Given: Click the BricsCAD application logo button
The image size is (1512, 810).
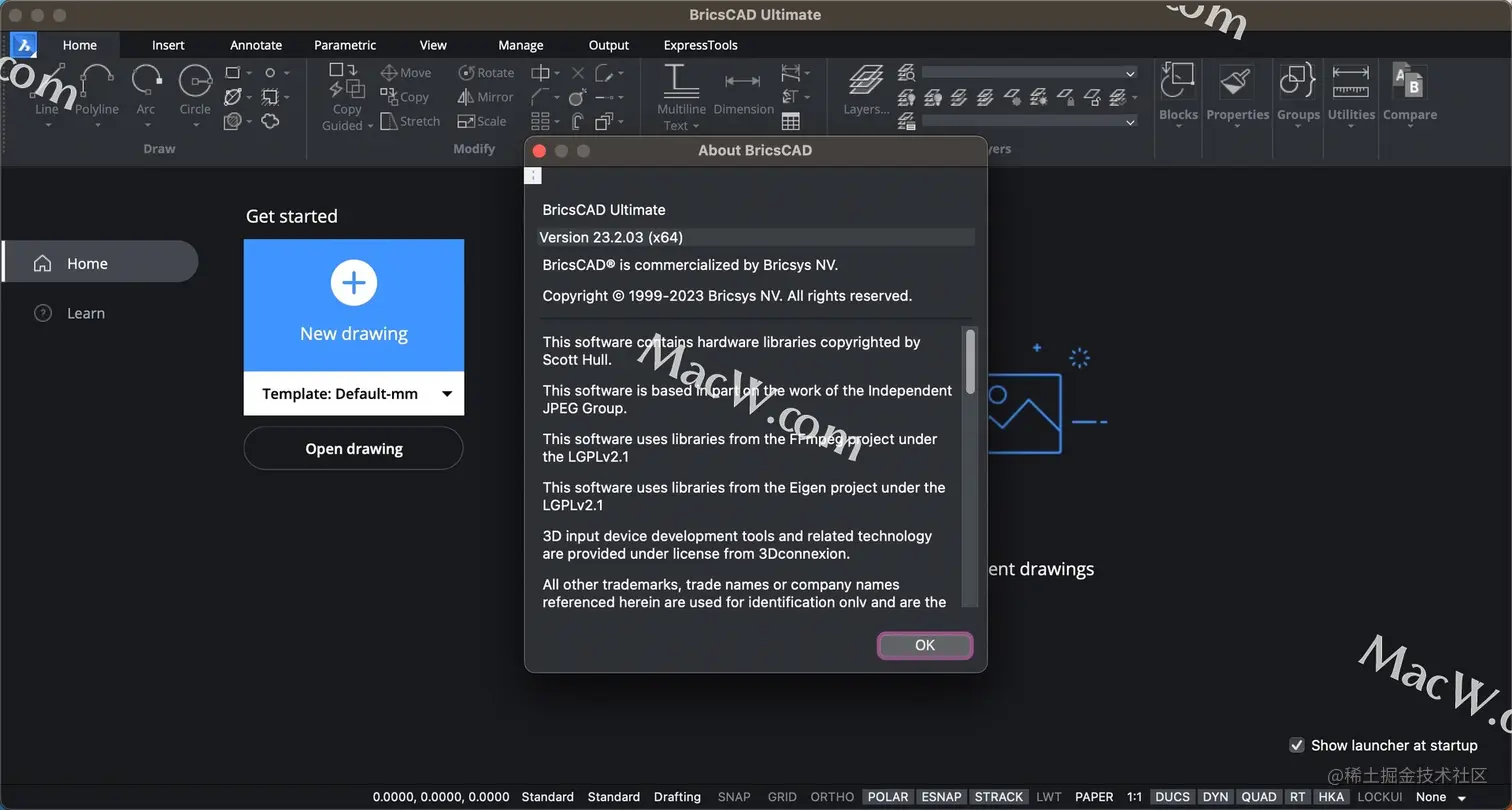Looking at the screenshot, I should click(24, 45).
